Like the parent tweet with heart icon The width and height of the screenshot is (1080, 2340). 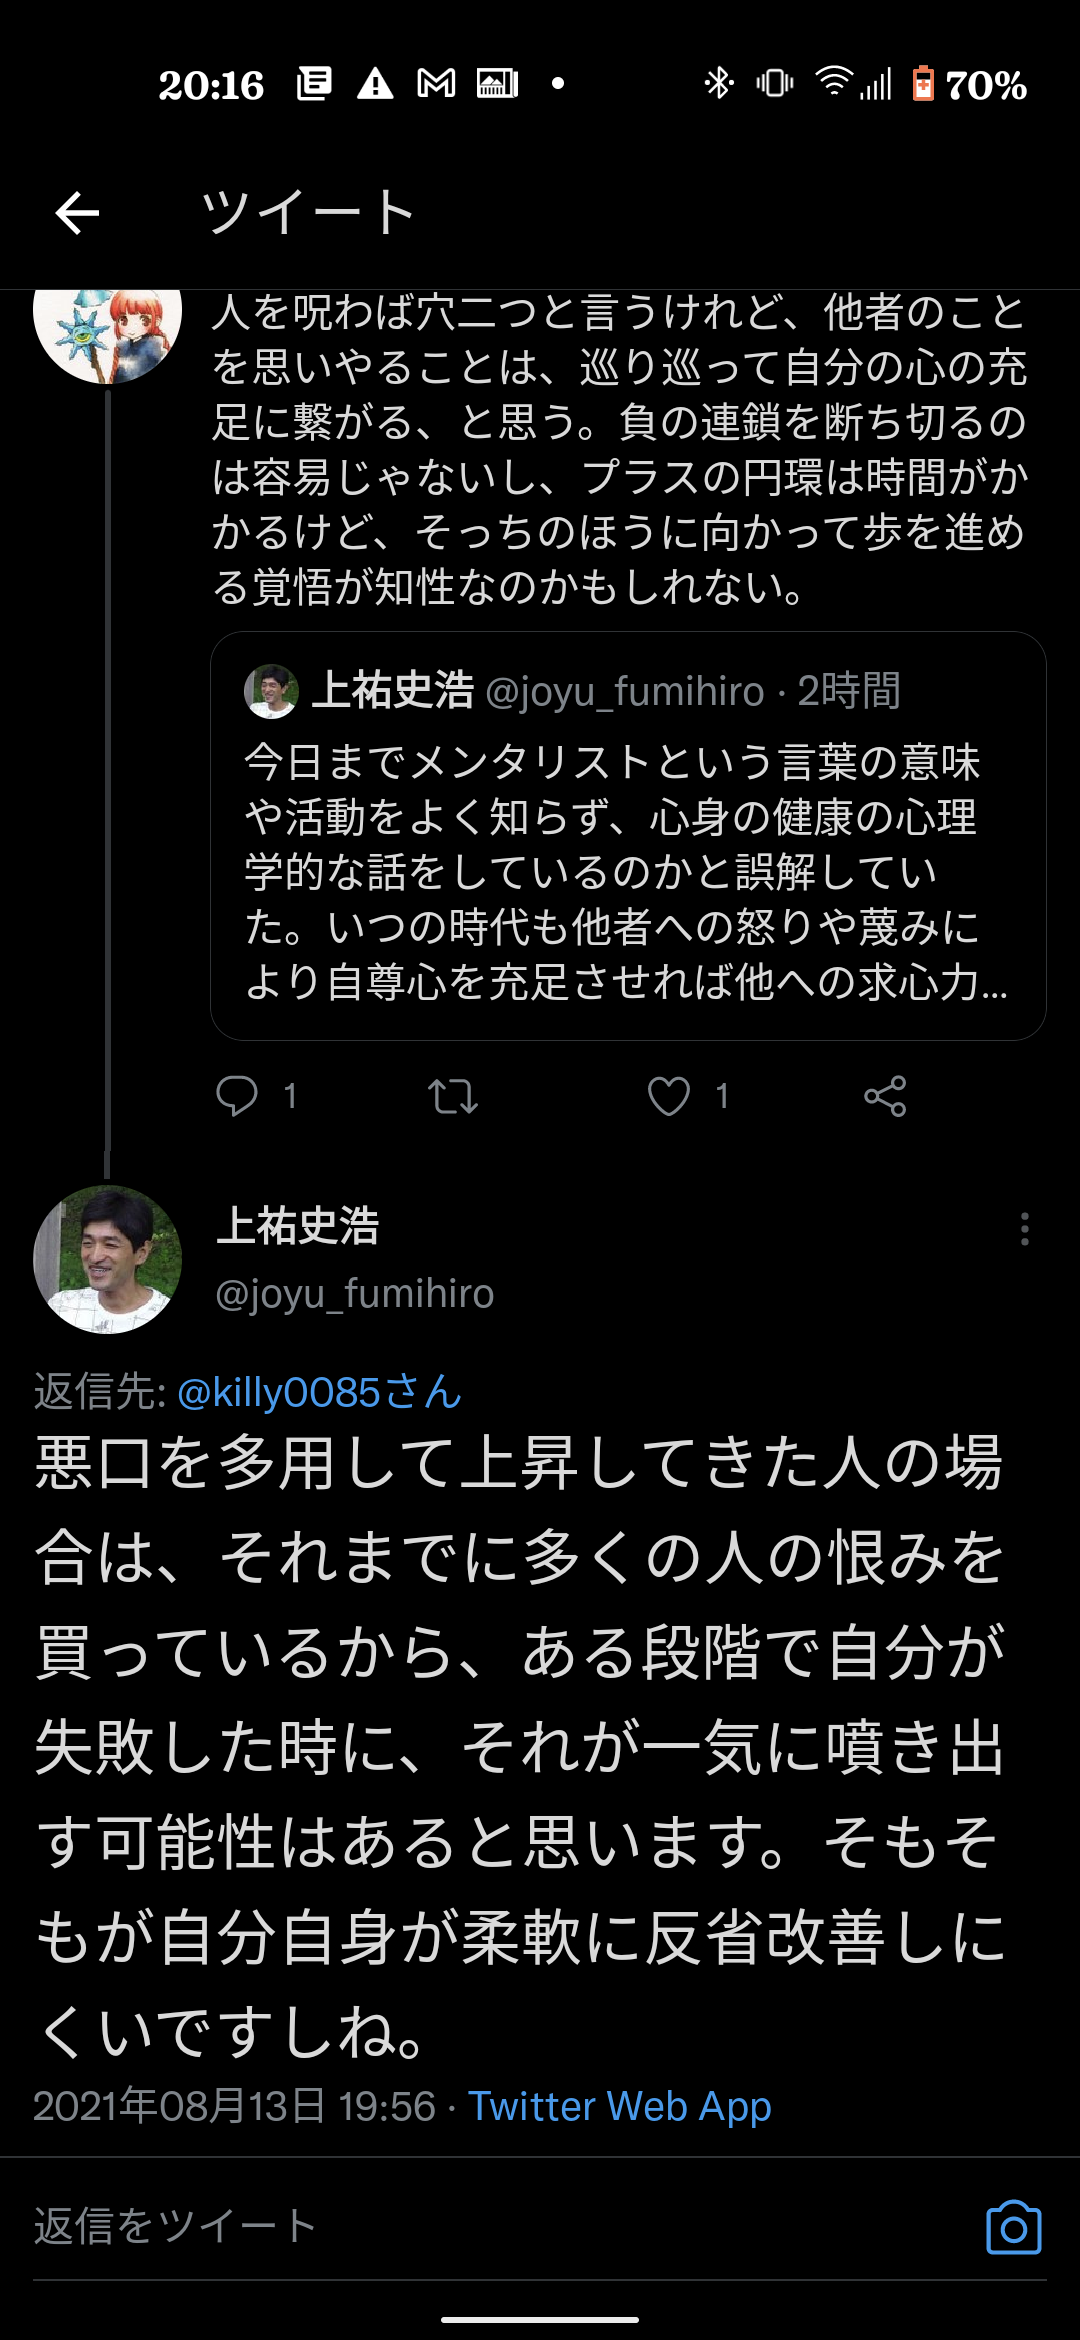669,1096
